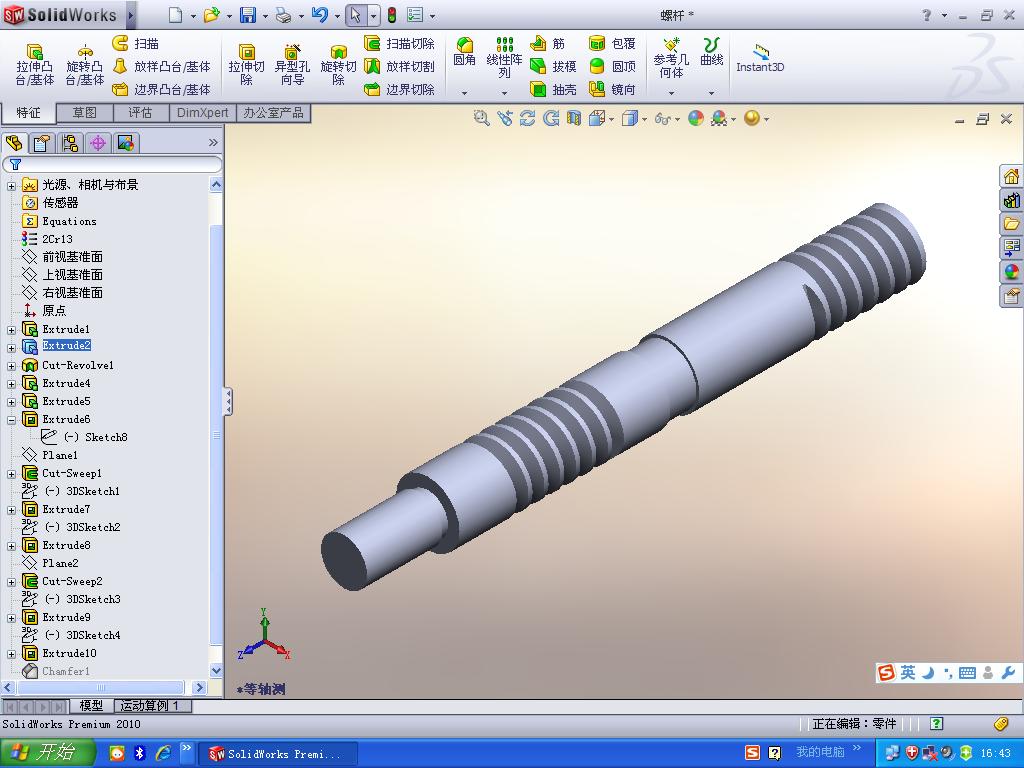Switch to the 模型 (Model) bottom tab
The height and width of the screenshot is (768, 1024).
pos(91,706)
